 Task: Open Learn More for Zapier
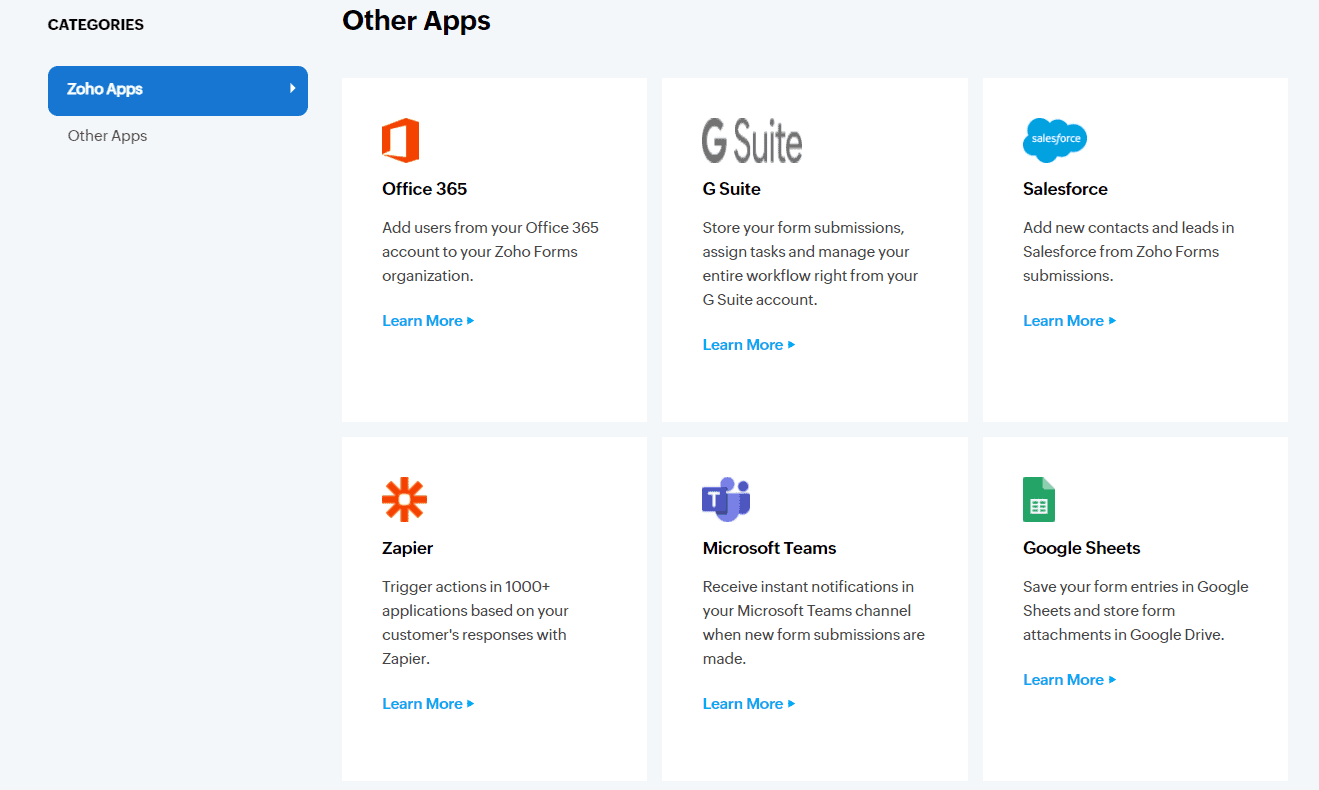tap(428, 704)
